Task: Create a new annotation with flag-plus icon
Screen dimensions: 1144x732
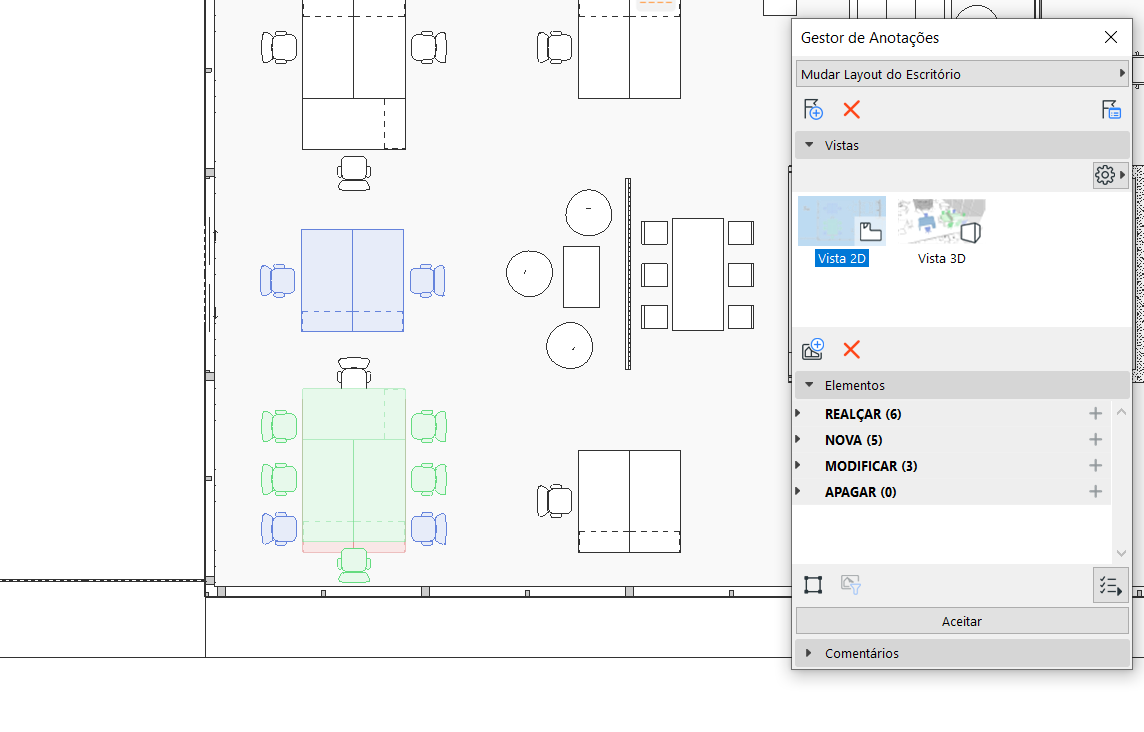Action: (813, 110)
